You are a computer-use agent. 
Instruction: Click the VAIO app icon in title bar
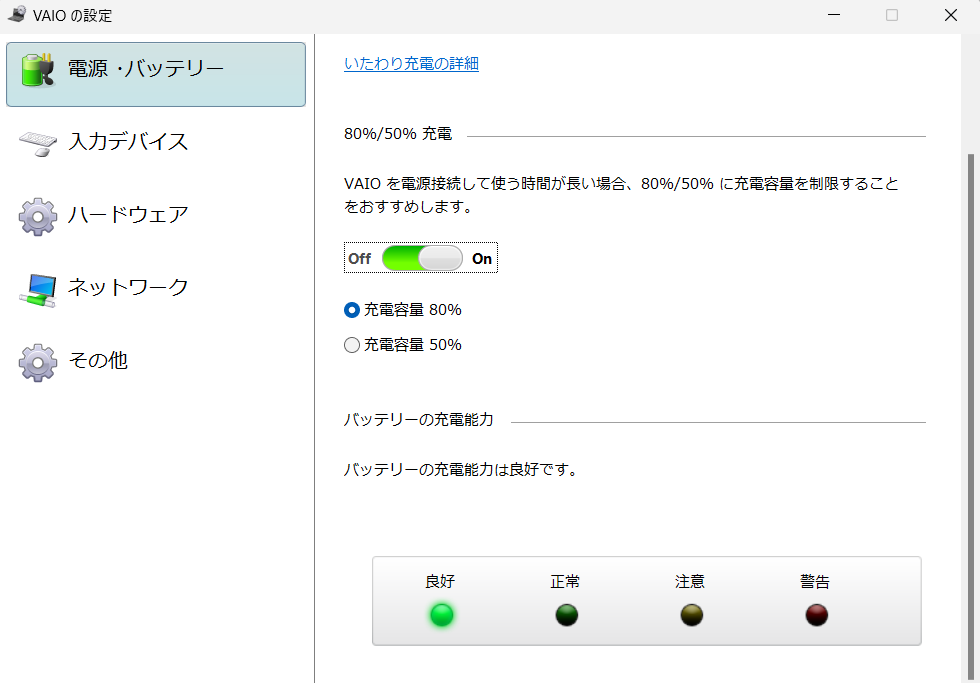[x=17, y=14]
